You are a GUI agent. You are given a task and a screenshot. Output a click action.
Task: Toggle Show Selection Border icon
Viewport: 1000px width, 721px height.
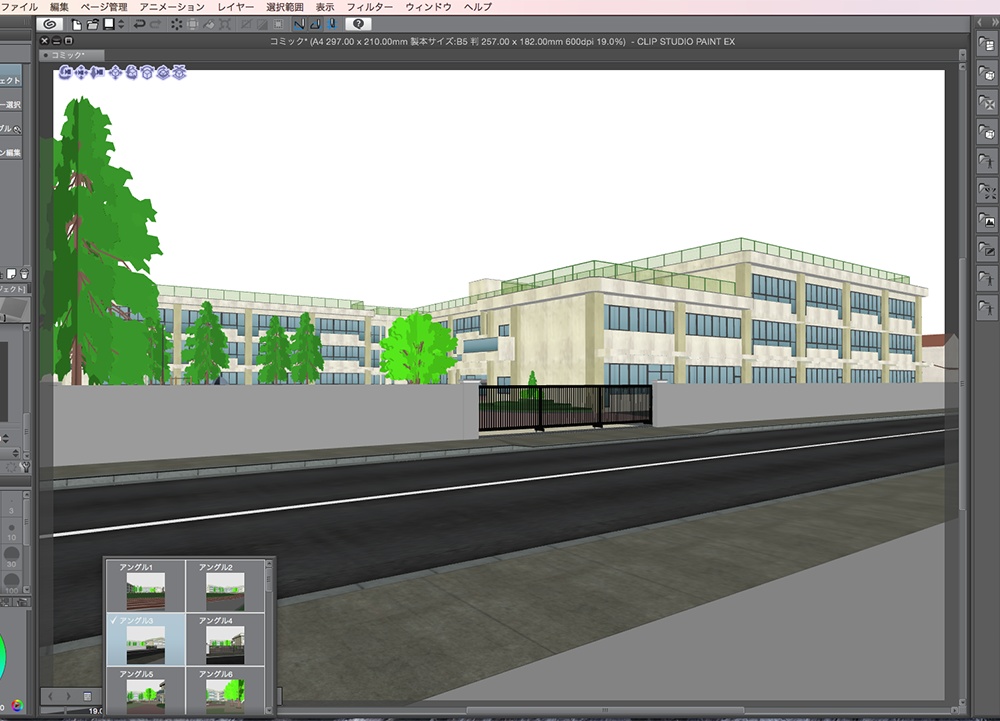click(278, 24)
